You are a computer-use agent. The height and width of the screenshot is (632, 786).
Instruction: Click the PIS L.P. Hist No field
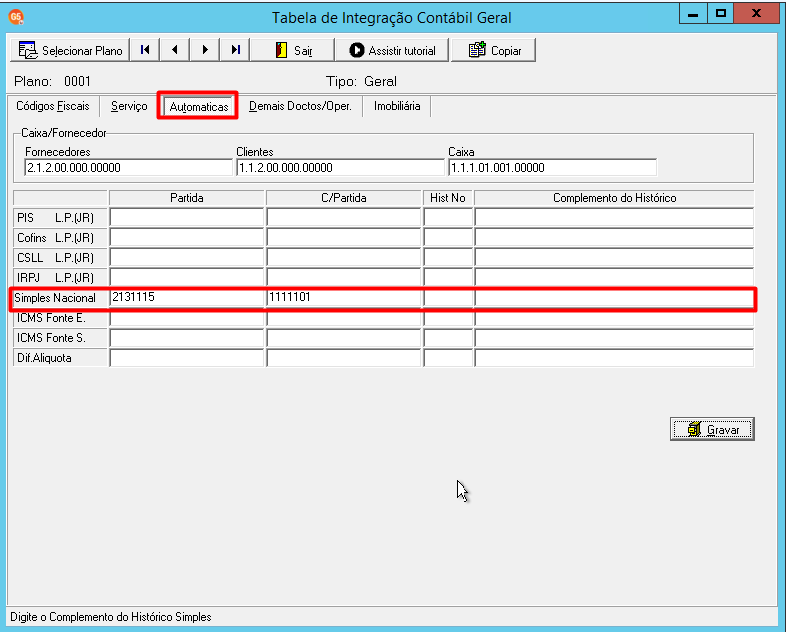pyautogui.click(x=448, y=218)
